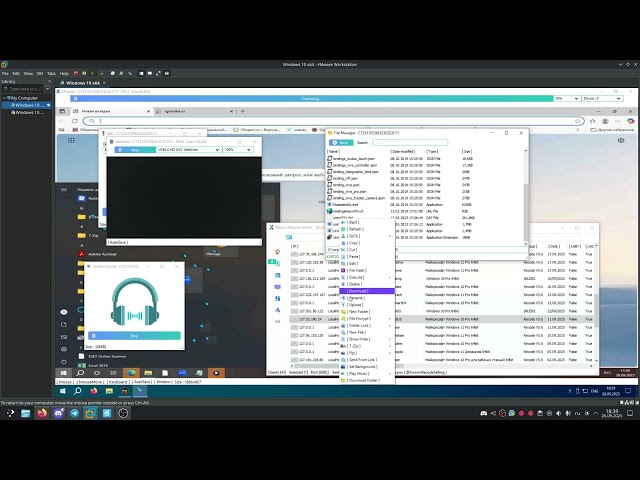Toggle Mouse option in Monitor status bar
Image resolution: width=640 pixels, height=480 pixels.
65,382
